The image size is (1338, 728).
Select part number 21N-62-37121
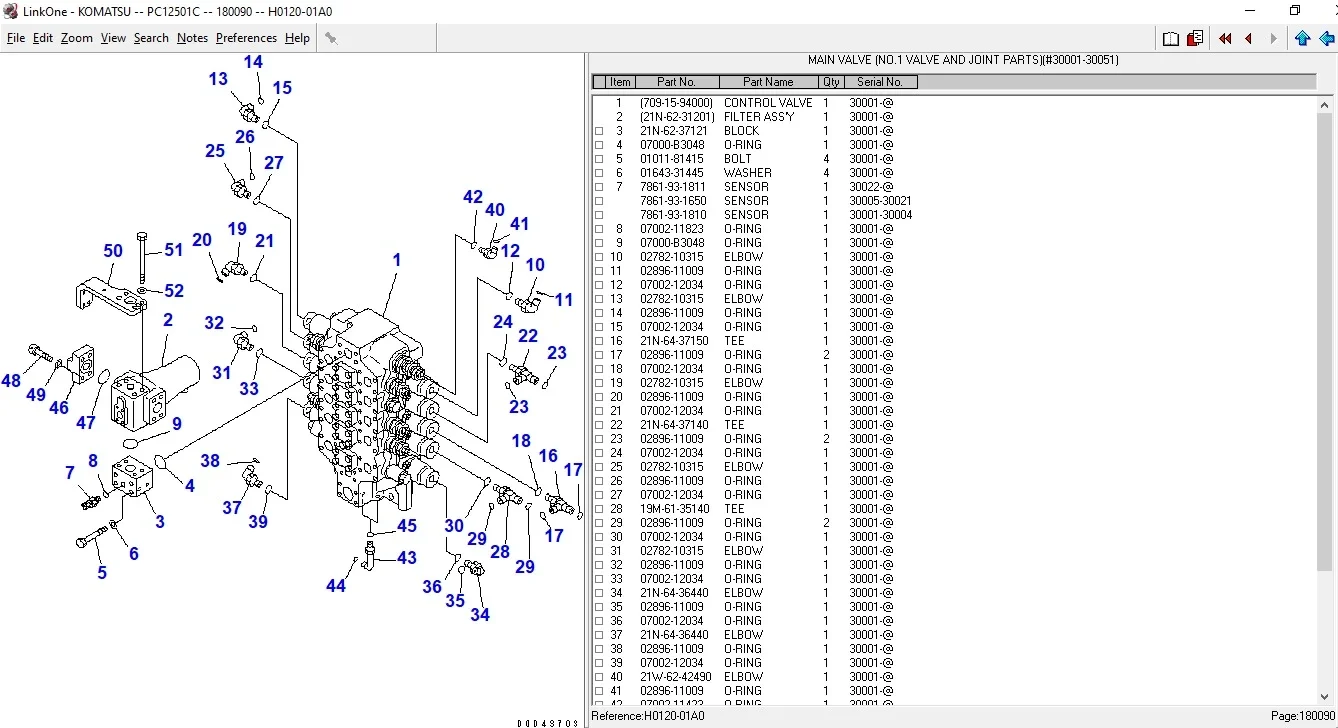click(674, 131)
